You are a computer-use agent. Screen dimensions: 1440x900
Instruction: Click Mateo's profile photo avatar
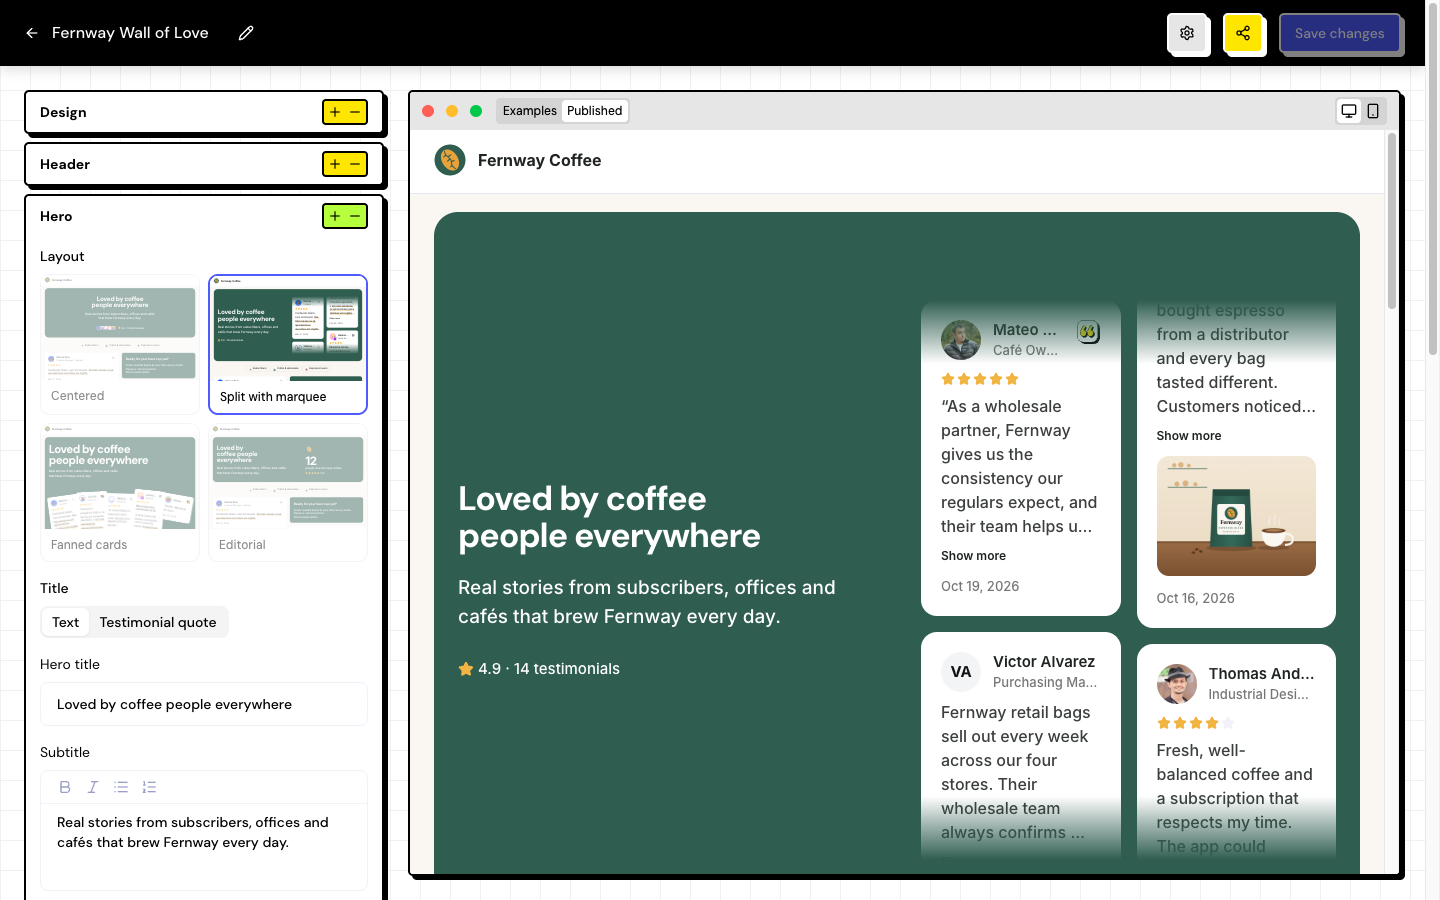961,340
